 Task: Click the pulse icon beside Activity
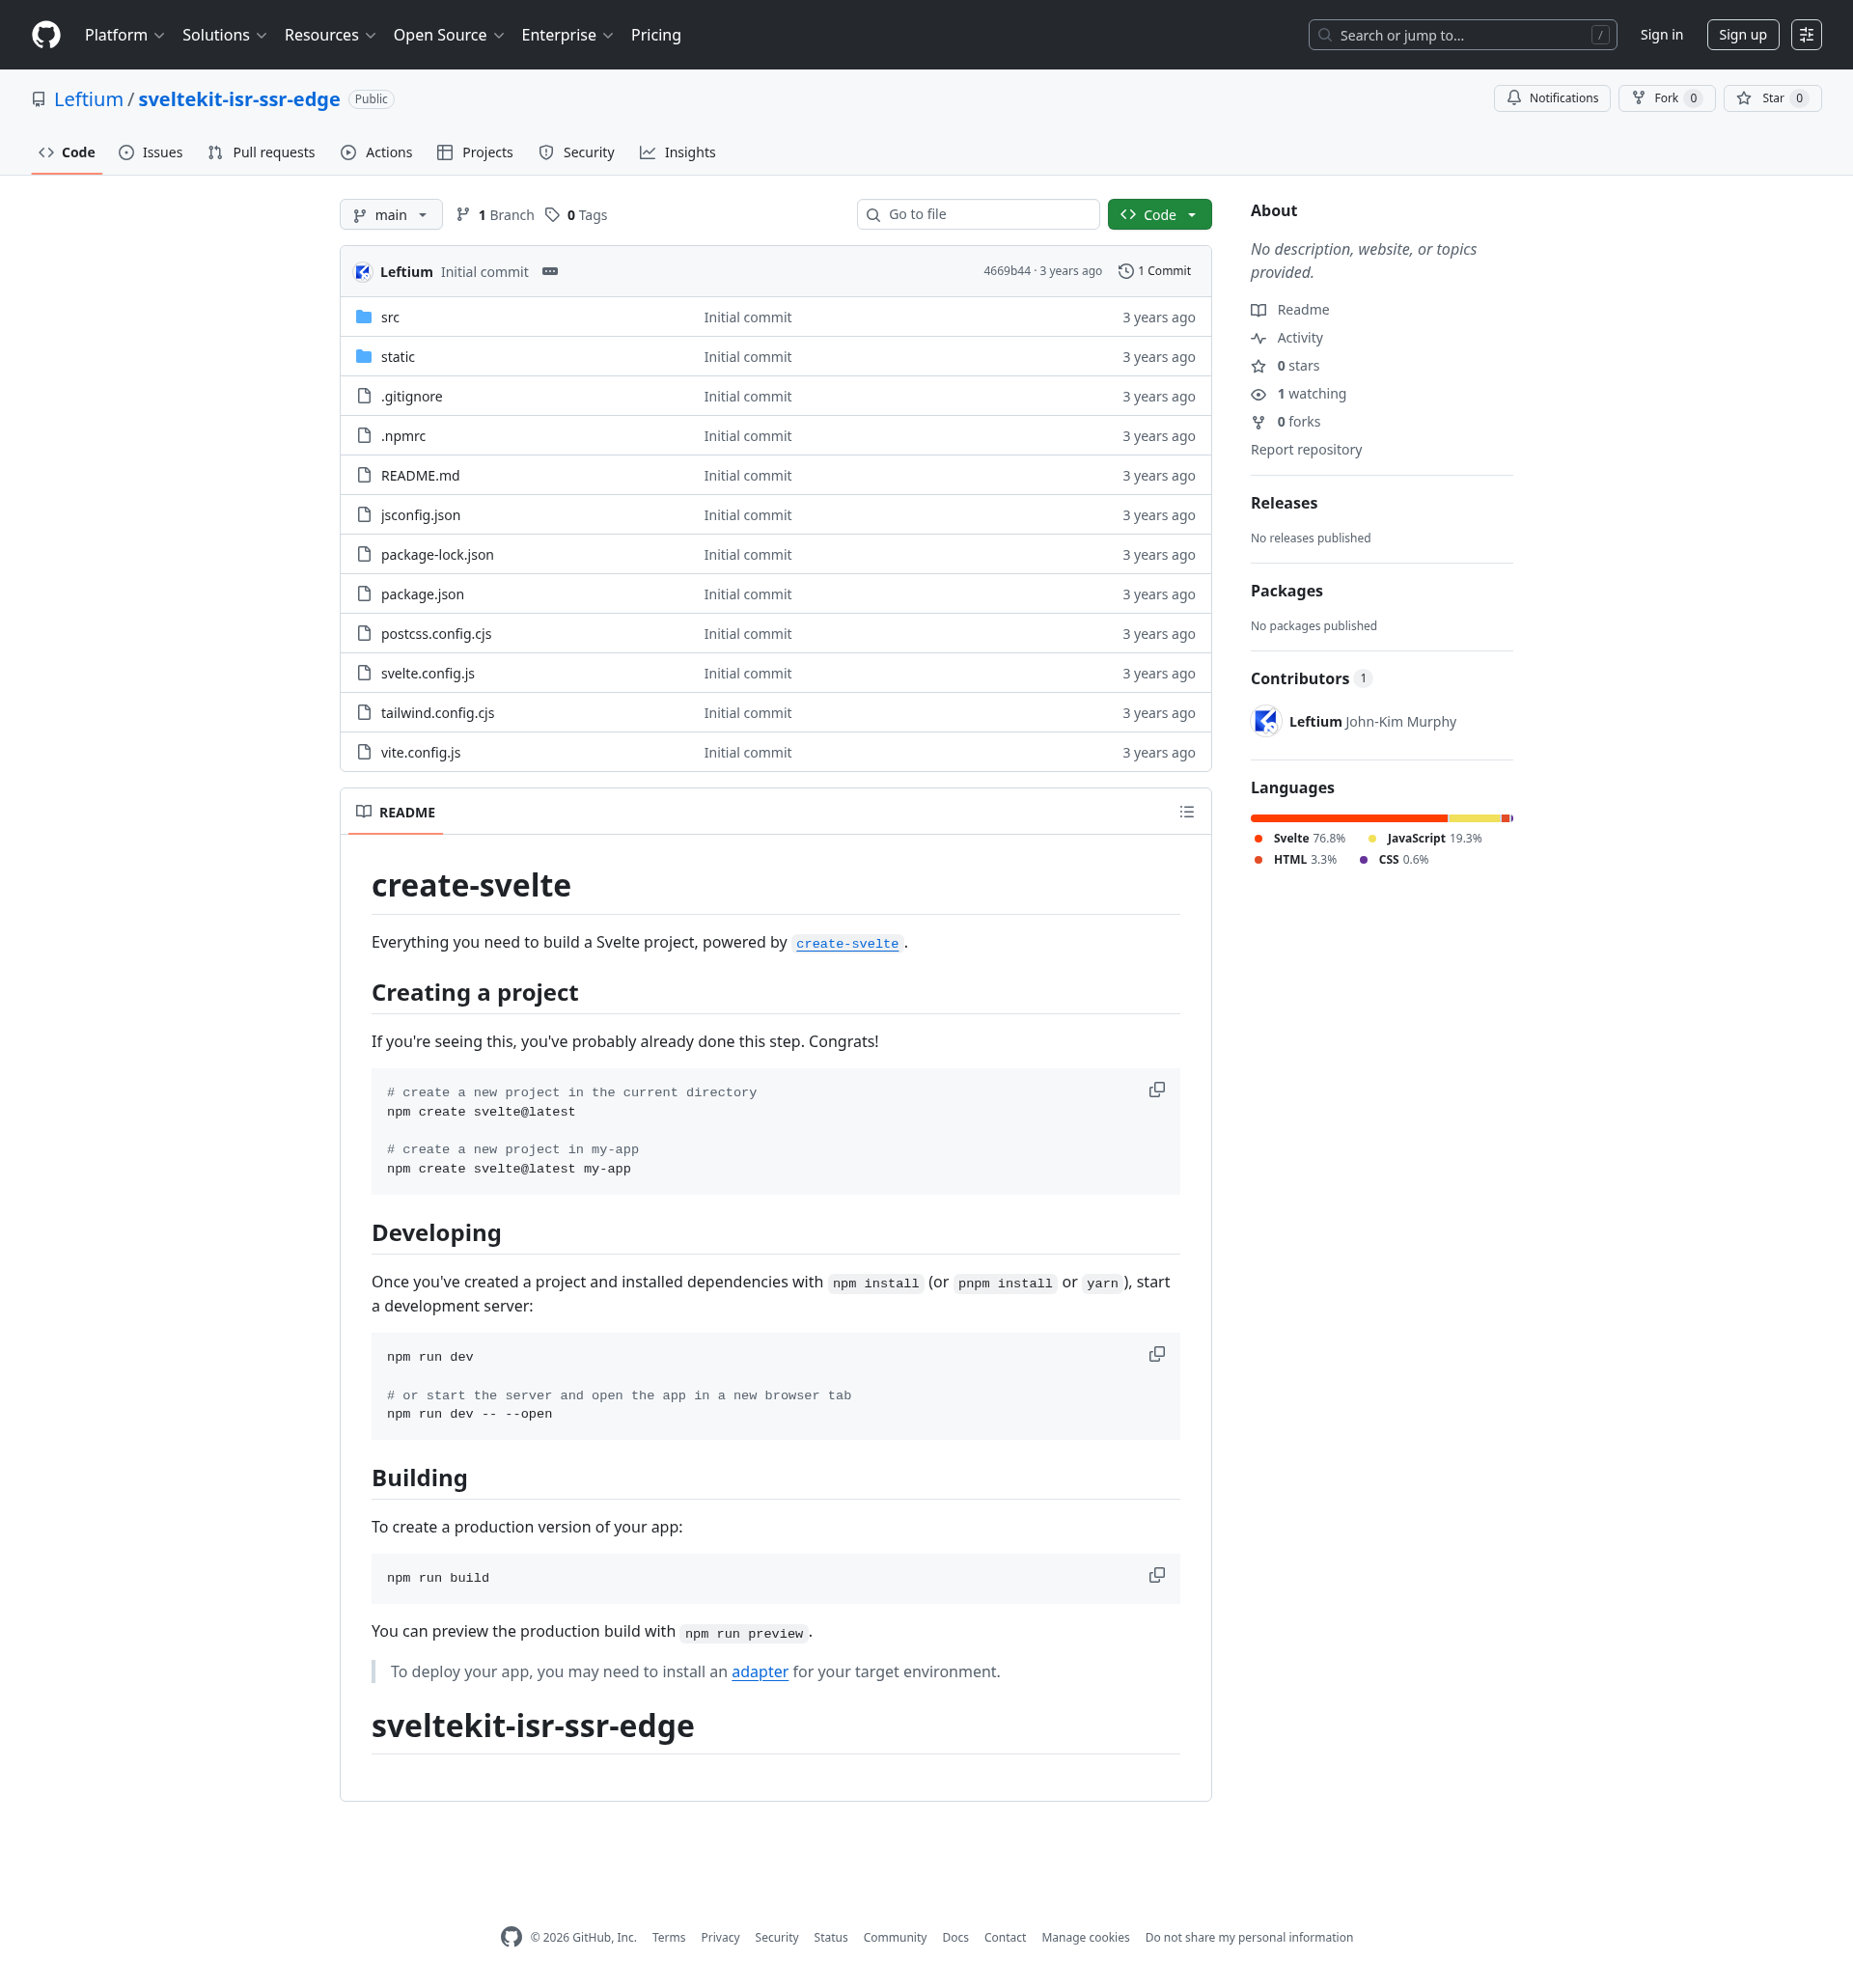click(x=1259, y=338)
